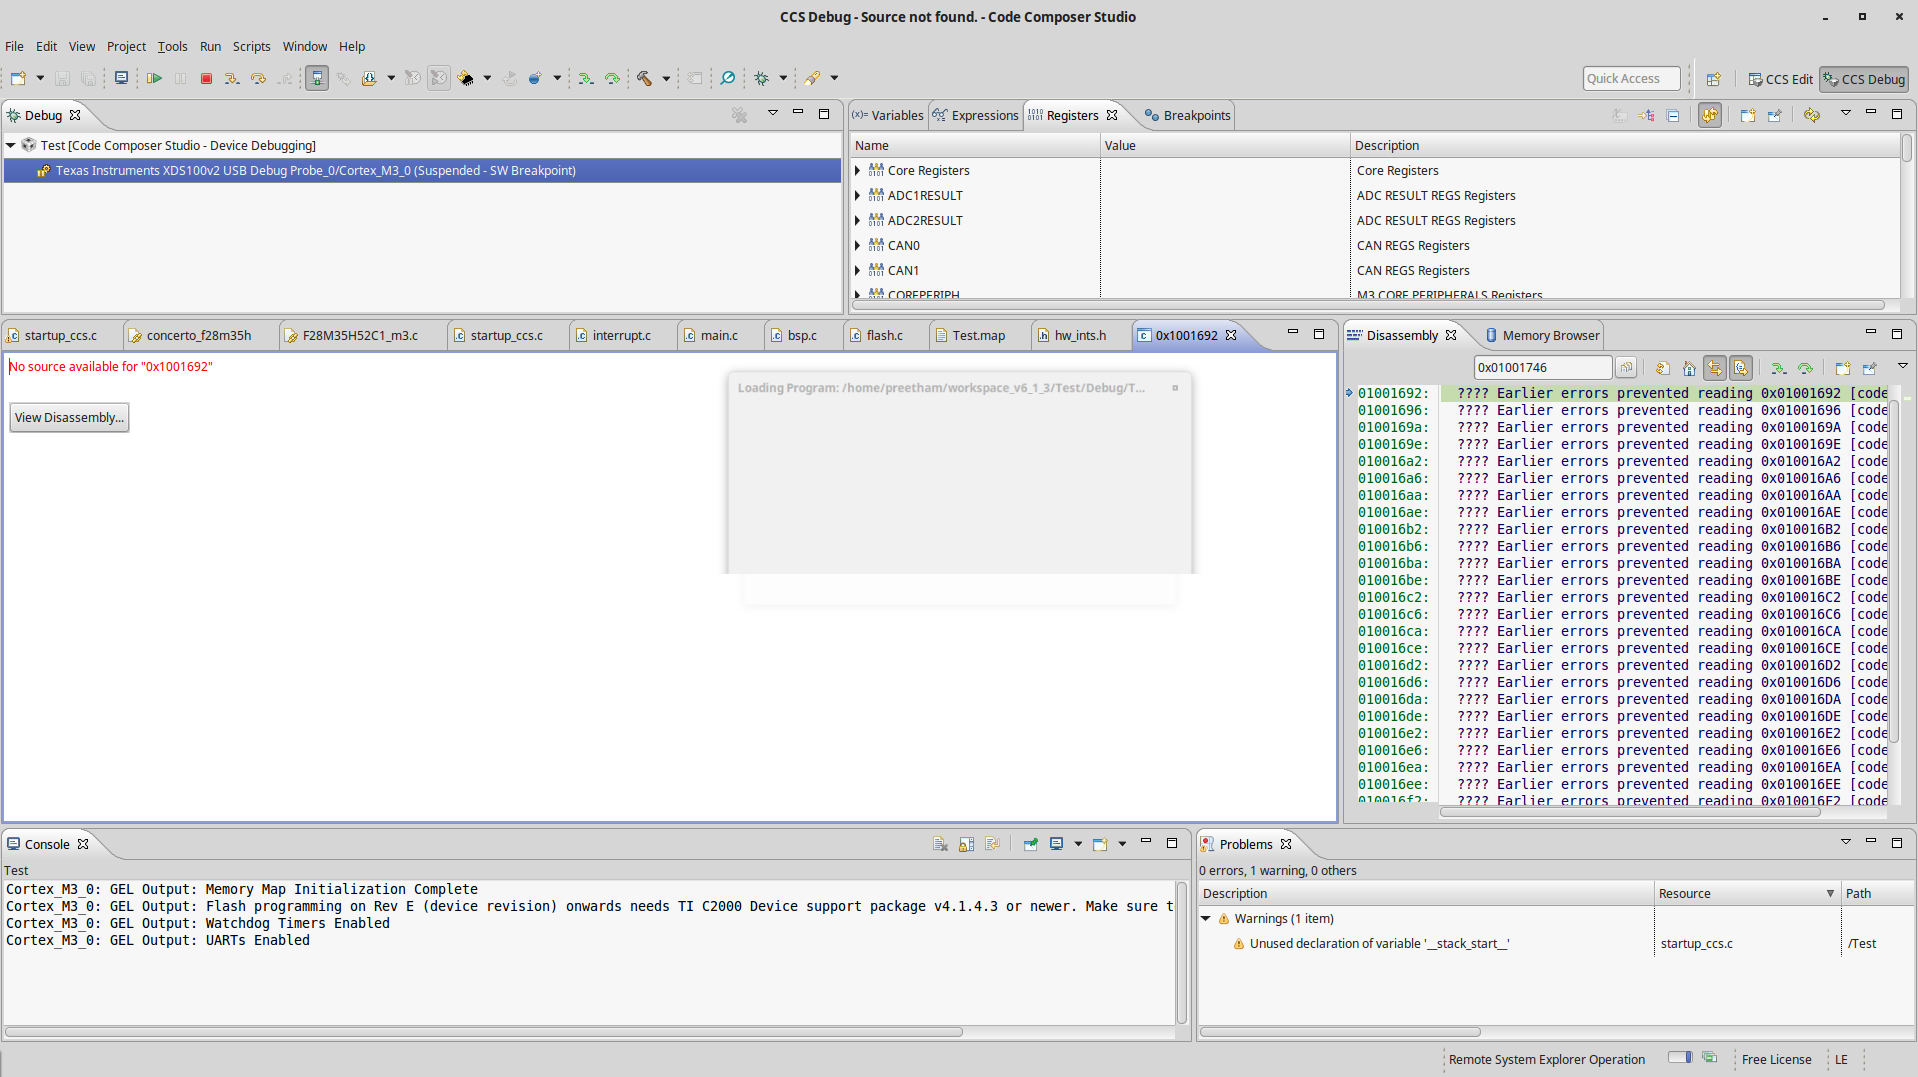Toggle Link with Active Debug Context in Disassembly
The width and height of the screenshot is (1918, 1077).
[1715, 368]
